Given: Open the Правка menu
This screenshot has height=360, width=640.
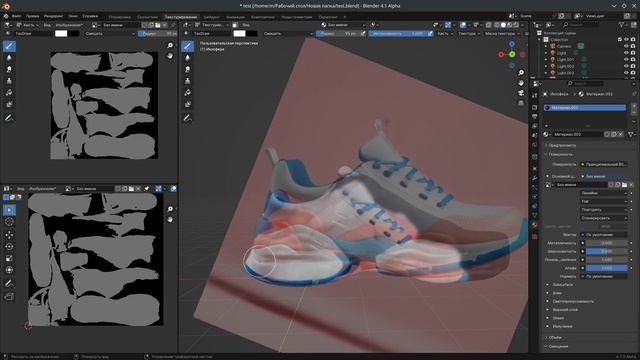Looking at the screenshot, I should coord(33,16).
